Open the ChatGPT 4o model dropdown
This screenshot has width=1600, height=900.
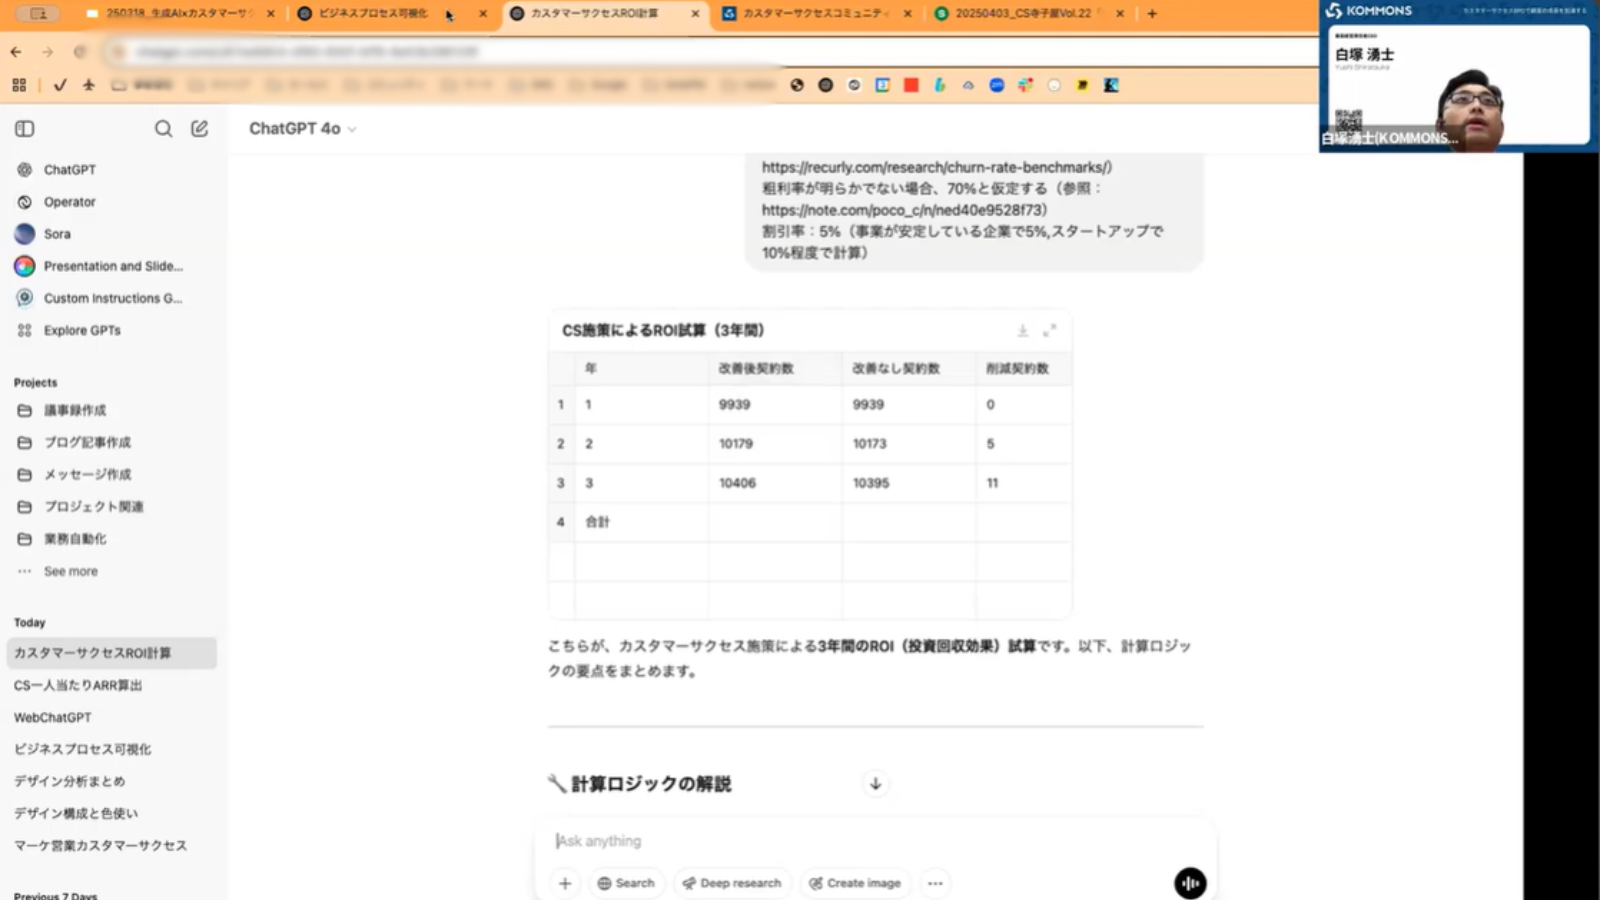coord(302,129)
